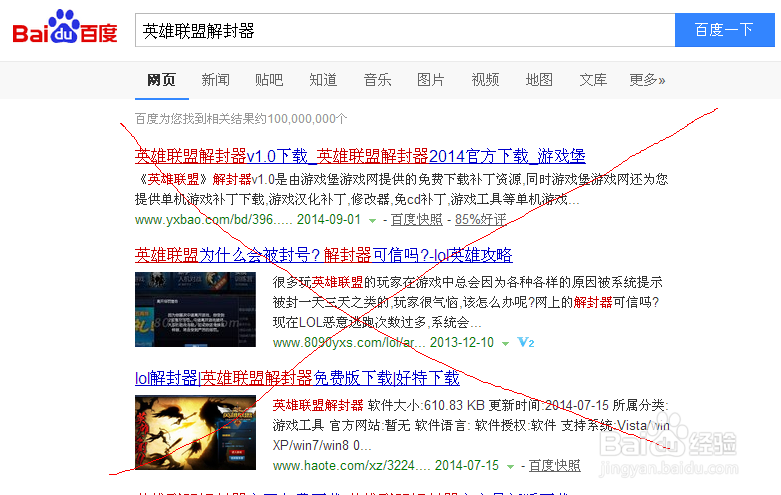781x495 pixels.
Task: Click the 百度一下 search button
Action: (x=725, y=30)
